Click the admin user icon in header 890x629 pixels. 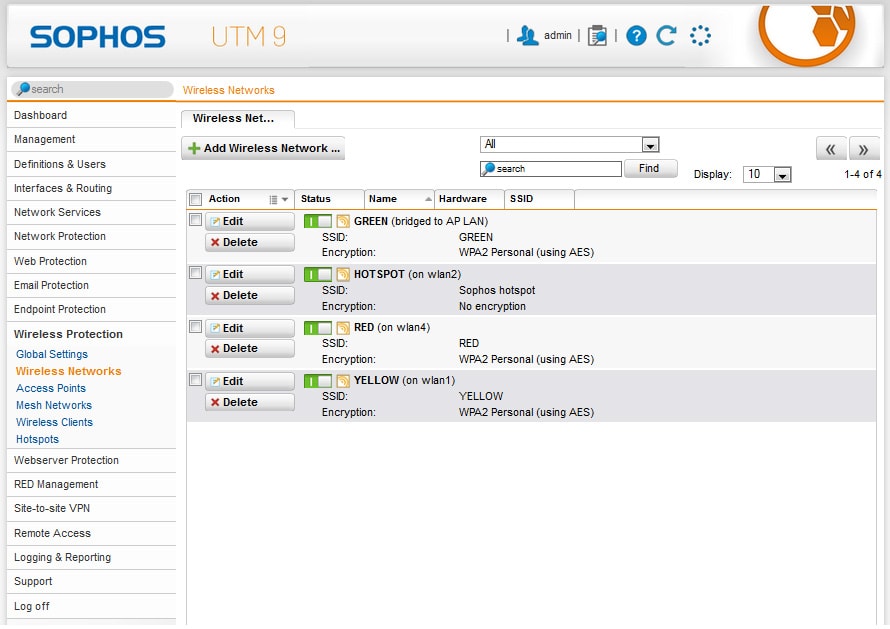pos(527,36)
